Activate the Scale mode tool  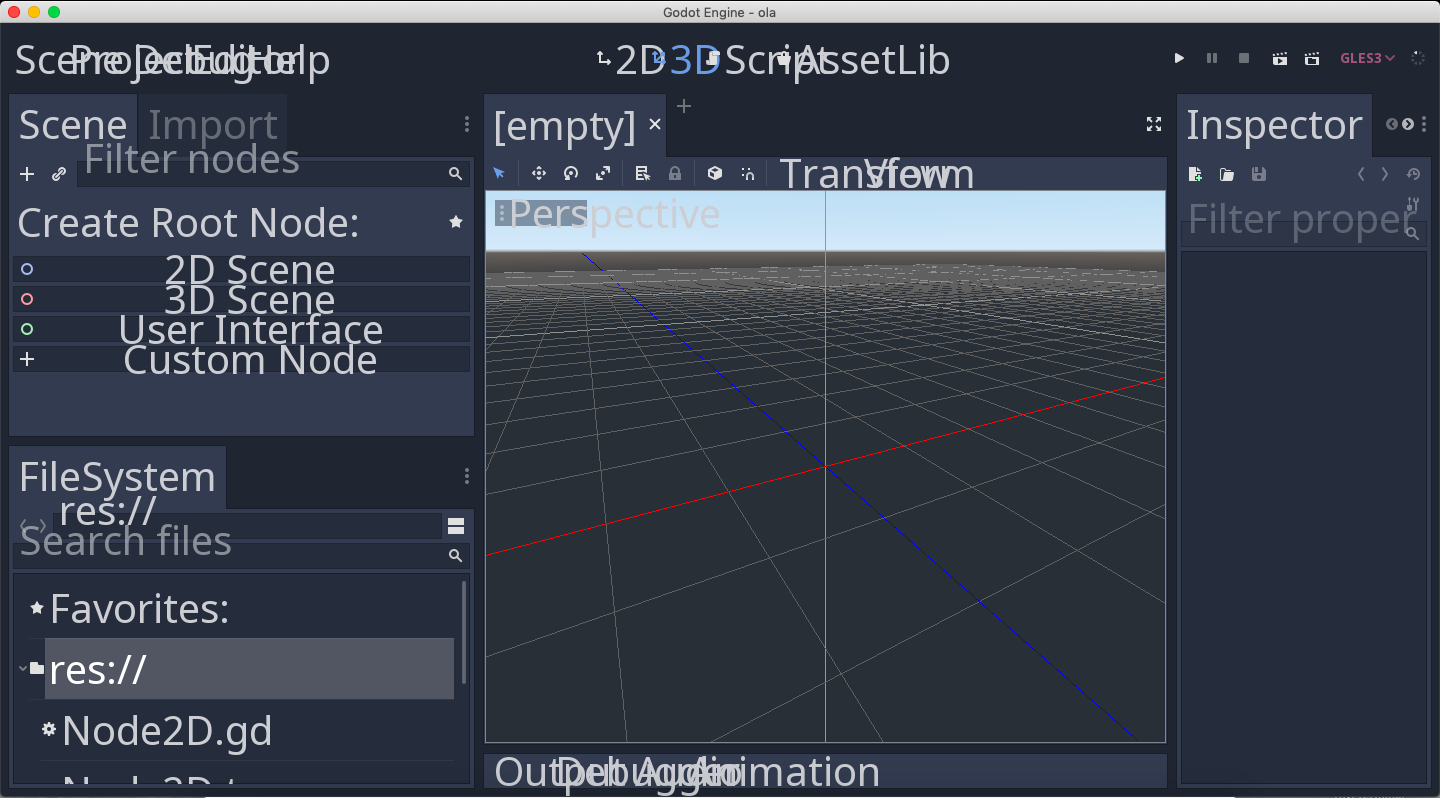602,174
